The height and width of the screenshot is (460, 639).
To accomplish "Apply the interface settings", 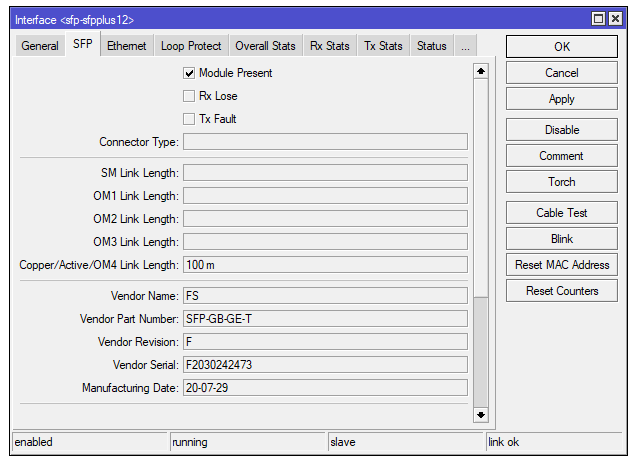I will click(562, 99).
